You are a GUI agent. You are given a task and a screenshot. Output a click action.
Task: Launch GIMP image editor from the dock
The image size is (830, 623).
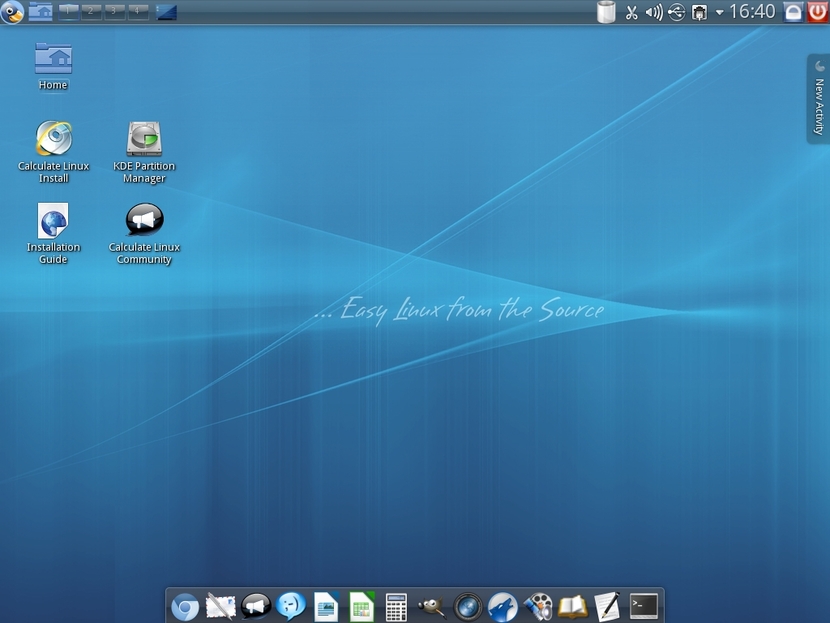432,606
